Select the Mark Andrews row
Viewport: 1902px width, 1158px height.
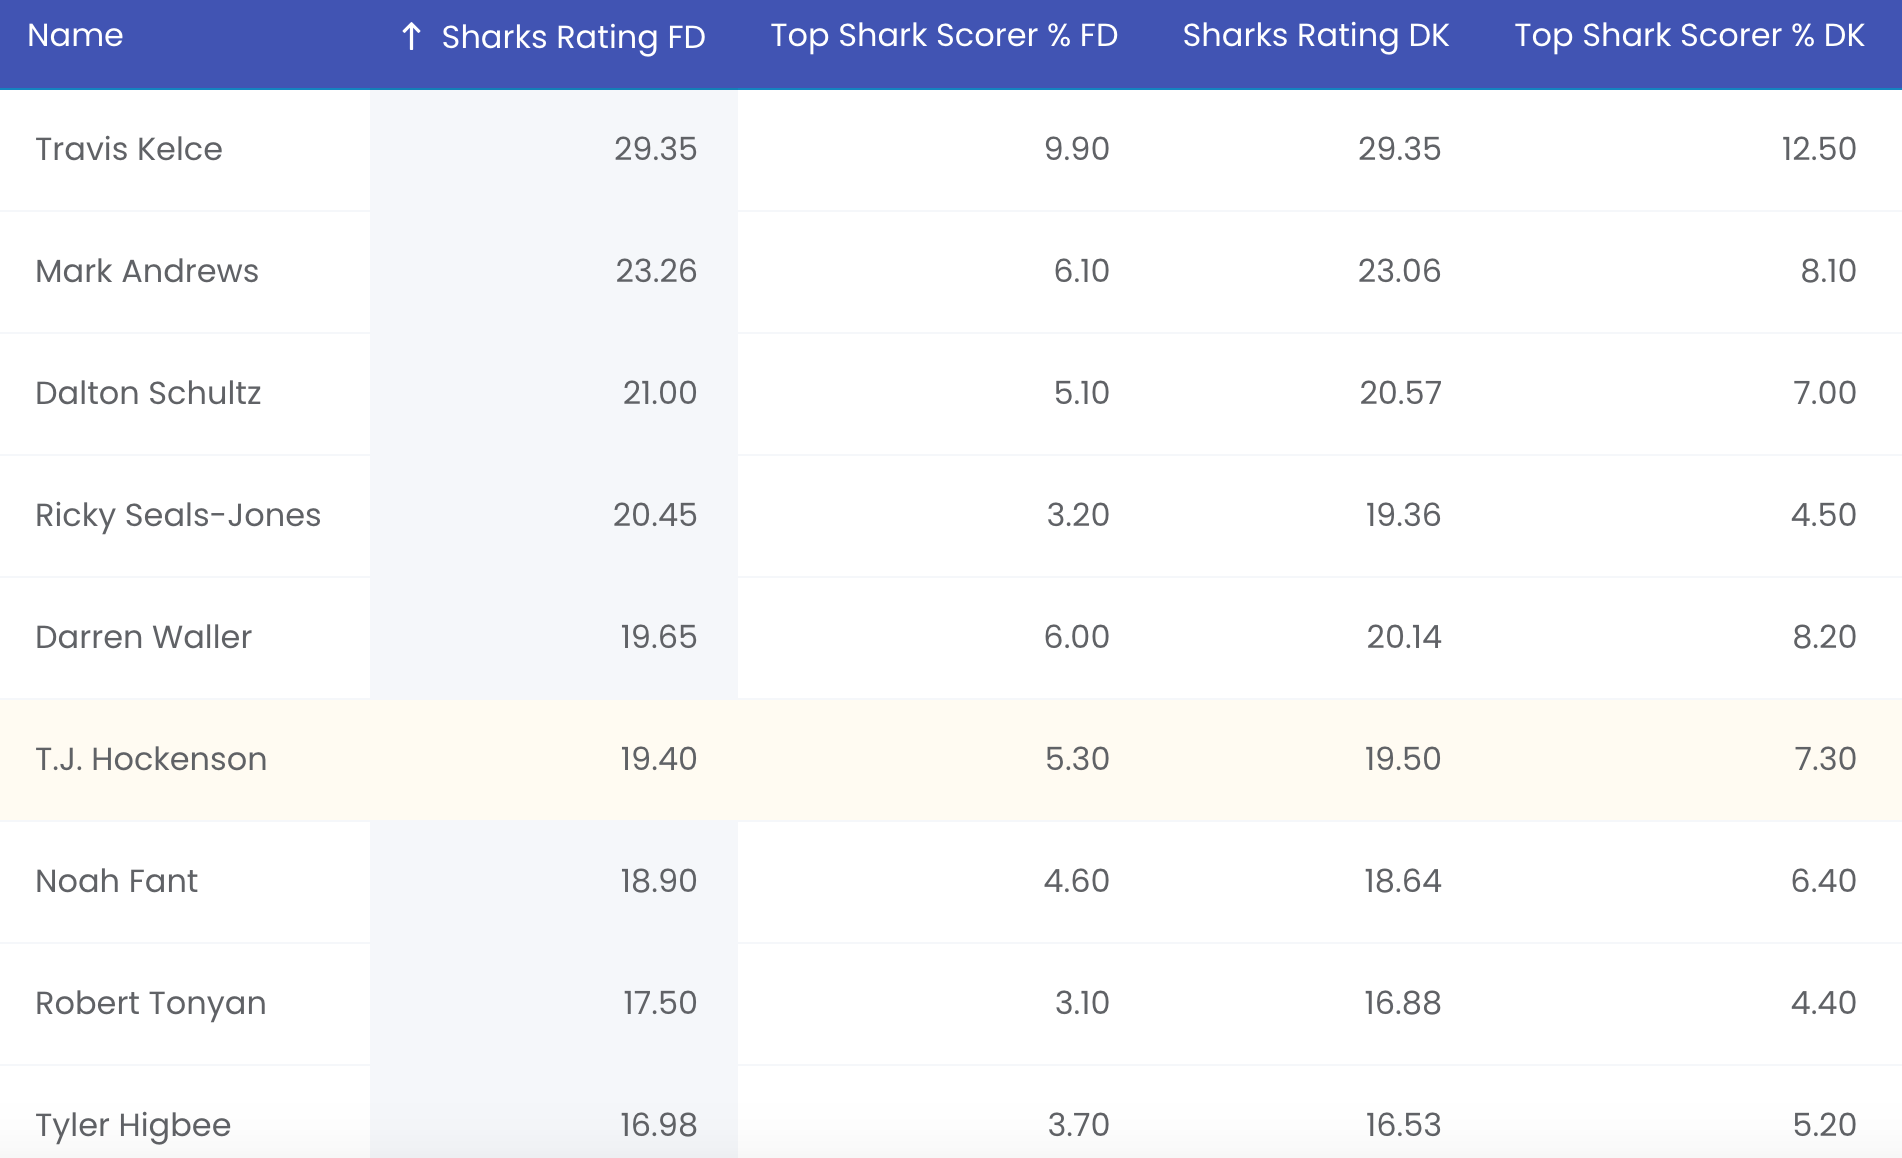tap(951, 272)
